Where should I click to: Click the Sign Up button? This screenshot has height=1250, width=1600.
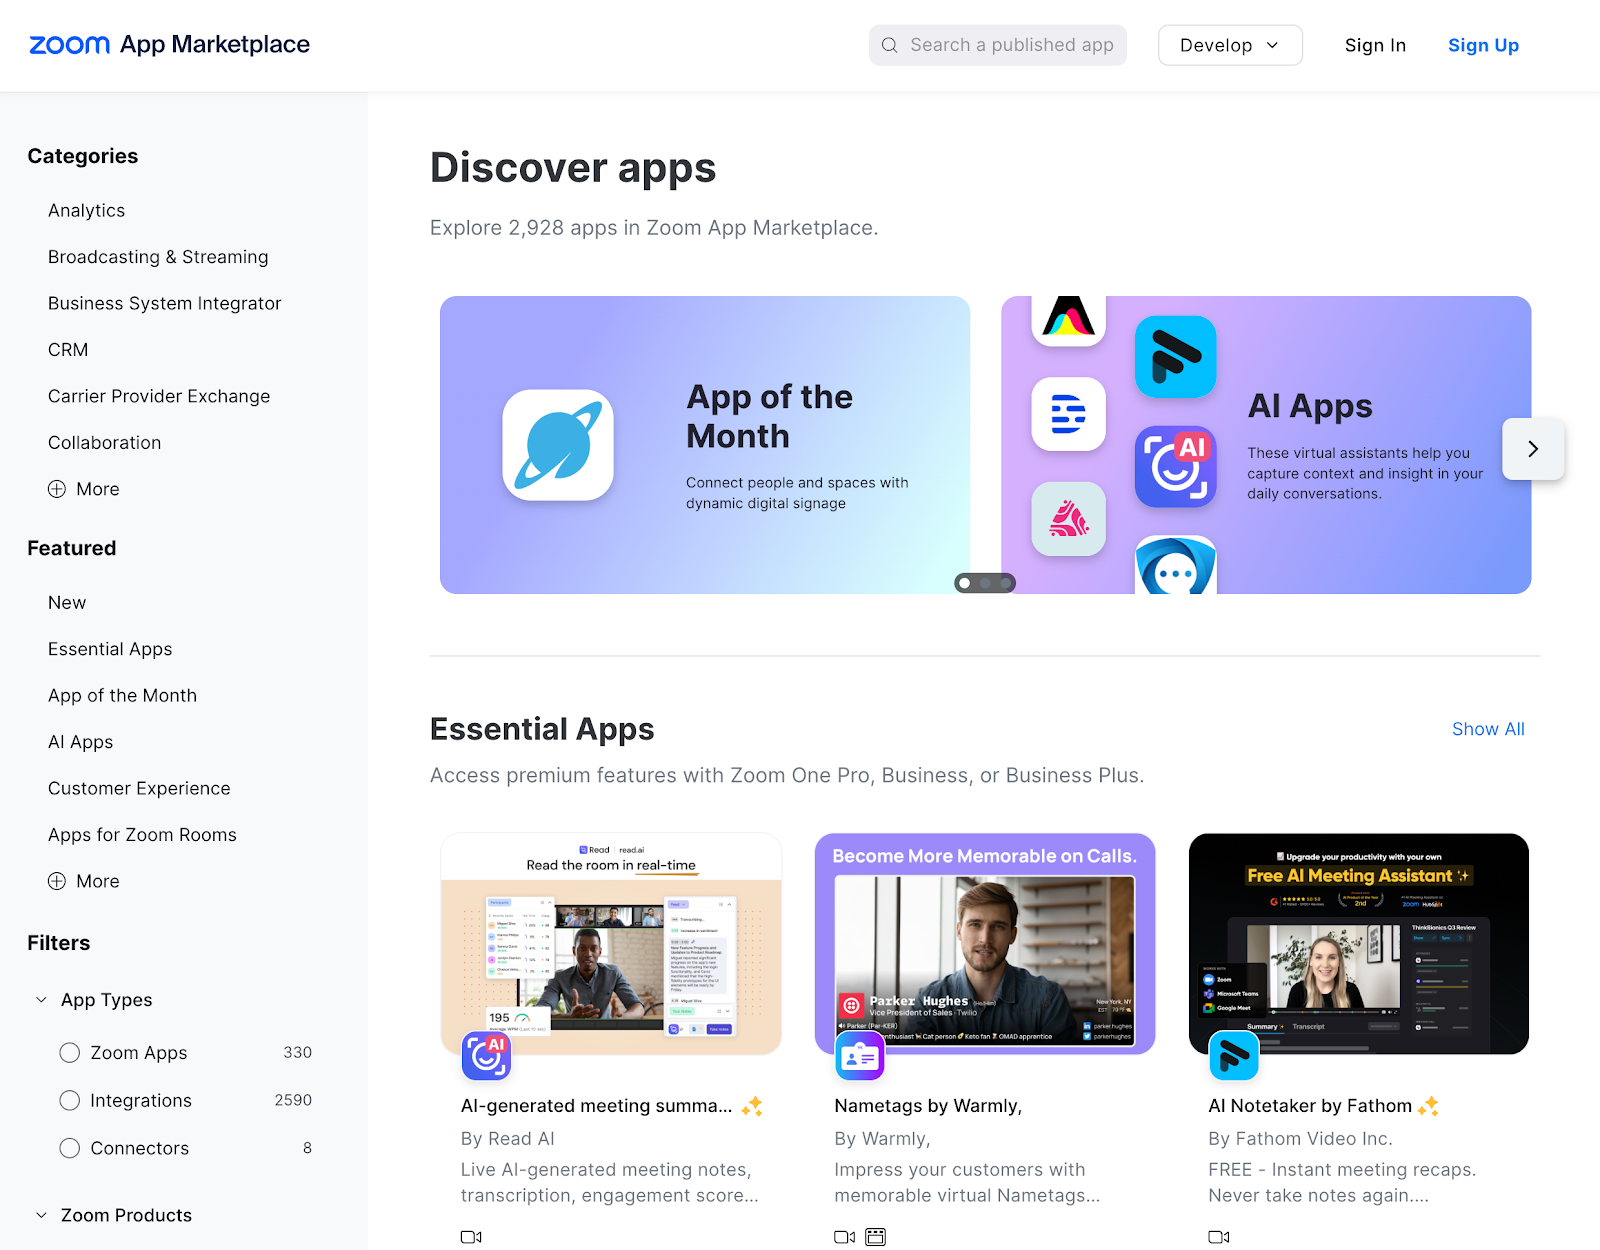pyautogui.click(x=1483, y=45)
